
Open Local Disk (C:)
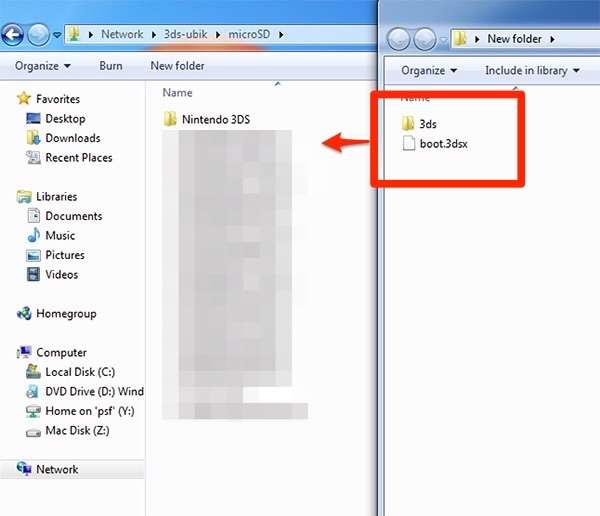80,372
